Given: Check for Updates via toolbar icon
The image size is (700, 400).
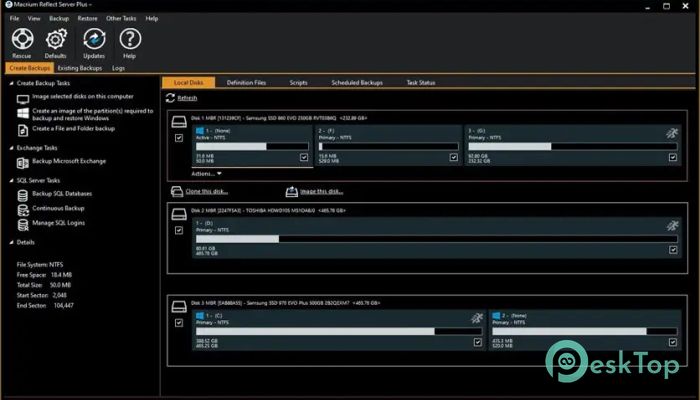Looking at the screenshot, I should coord(94,39).
